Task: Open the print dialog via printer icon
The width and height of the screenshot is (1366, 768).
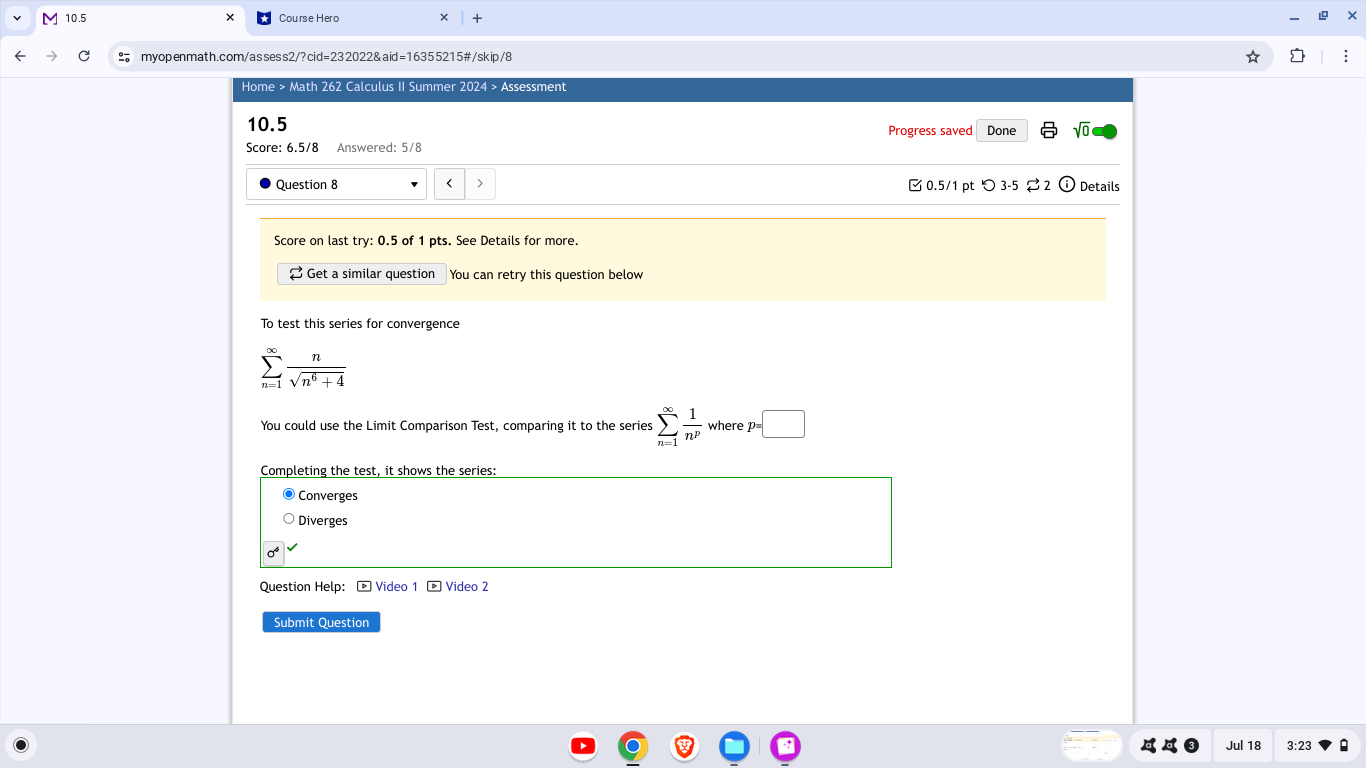Action: (x=1048, y=130)
